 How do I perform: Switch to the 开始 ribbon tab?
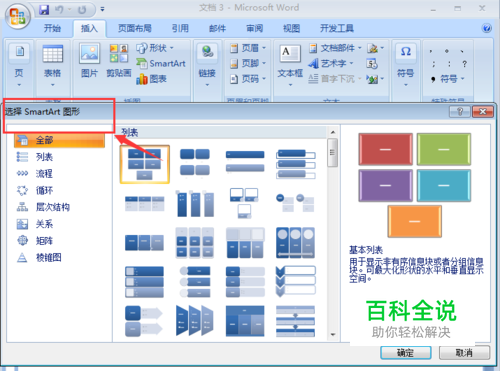point(52,28)
